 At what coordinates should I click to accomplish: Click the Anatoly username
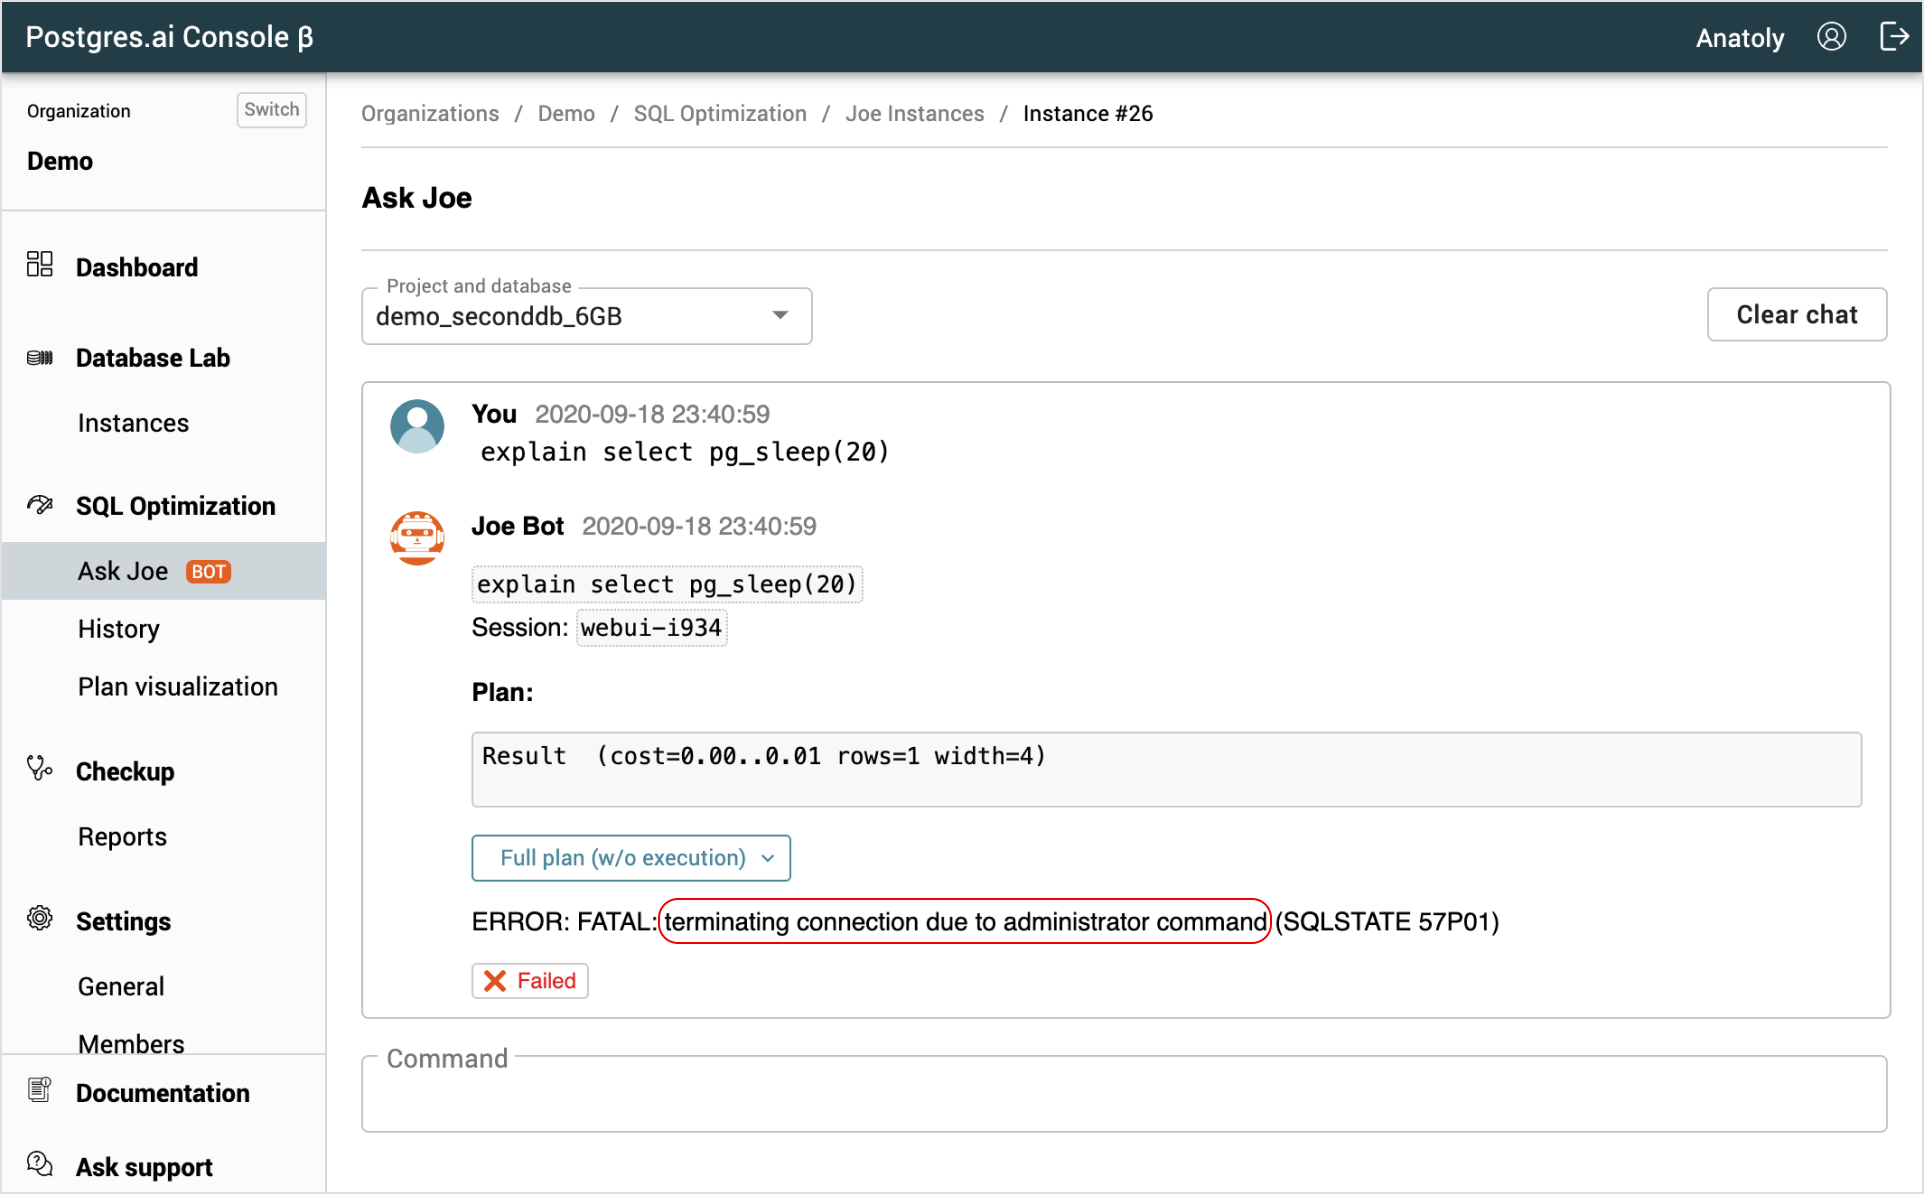pos(1740,38)
